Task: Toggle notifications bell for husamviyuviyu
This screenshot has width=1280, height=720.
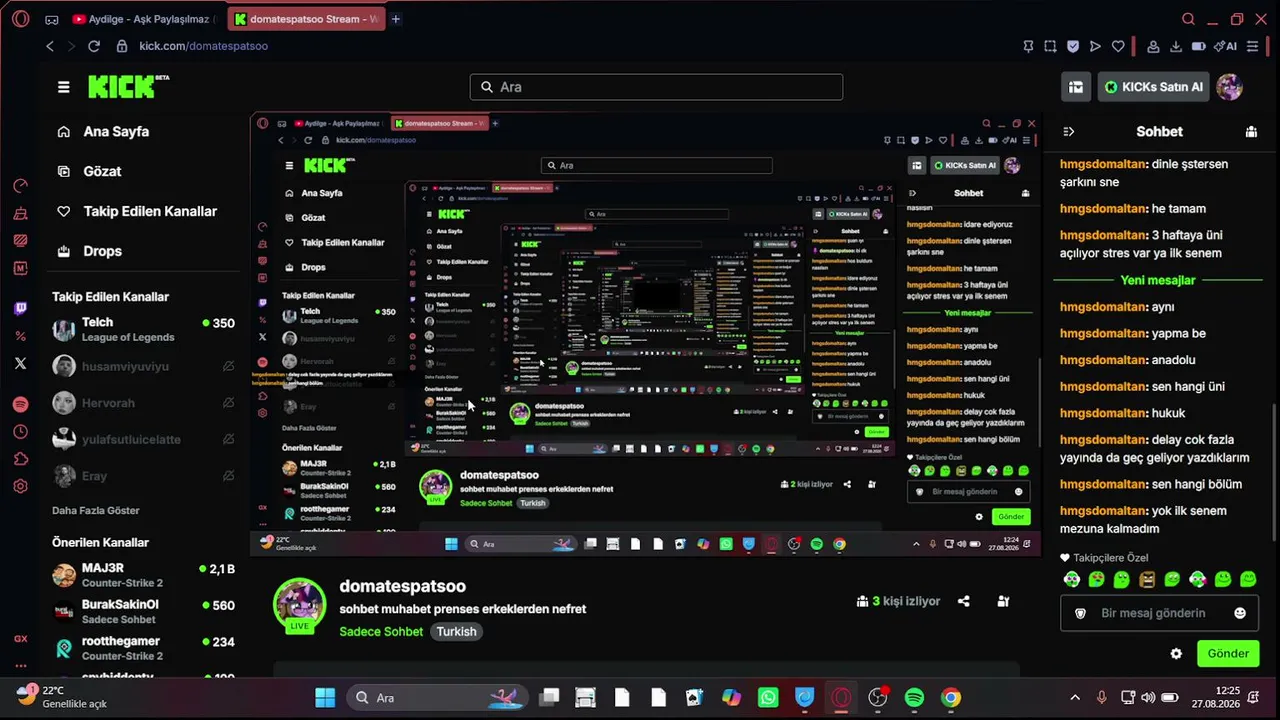Action: (228, 366)
